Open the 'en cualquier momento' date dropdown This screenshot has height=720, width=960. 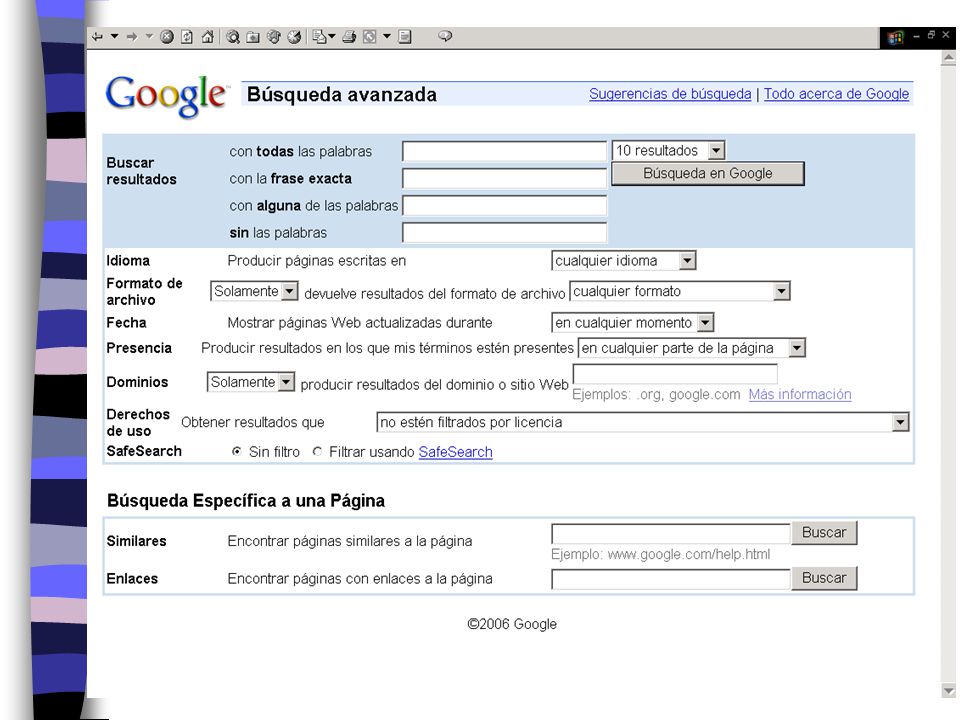[x=632, y=323]
